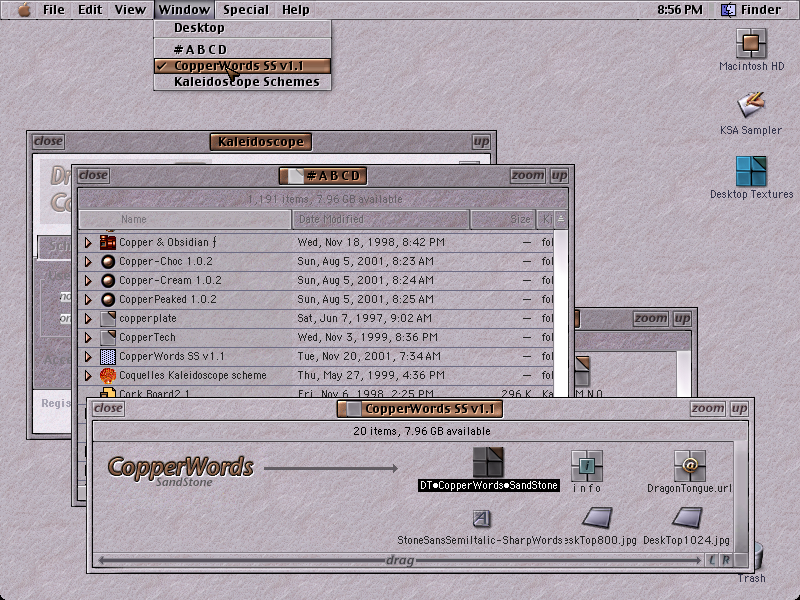Sort the list by the Name column
Screen dimensions: 800x600
coord(185,219)
